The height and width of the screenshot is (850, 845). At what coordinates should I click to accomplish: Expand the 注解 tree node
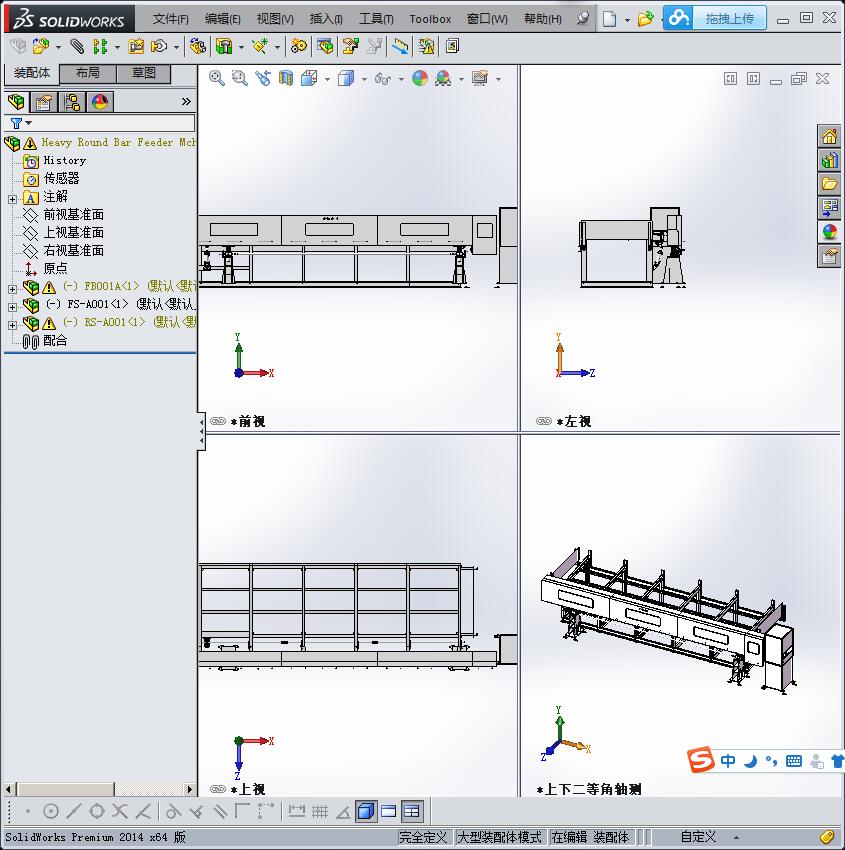[x=12, y=199]
